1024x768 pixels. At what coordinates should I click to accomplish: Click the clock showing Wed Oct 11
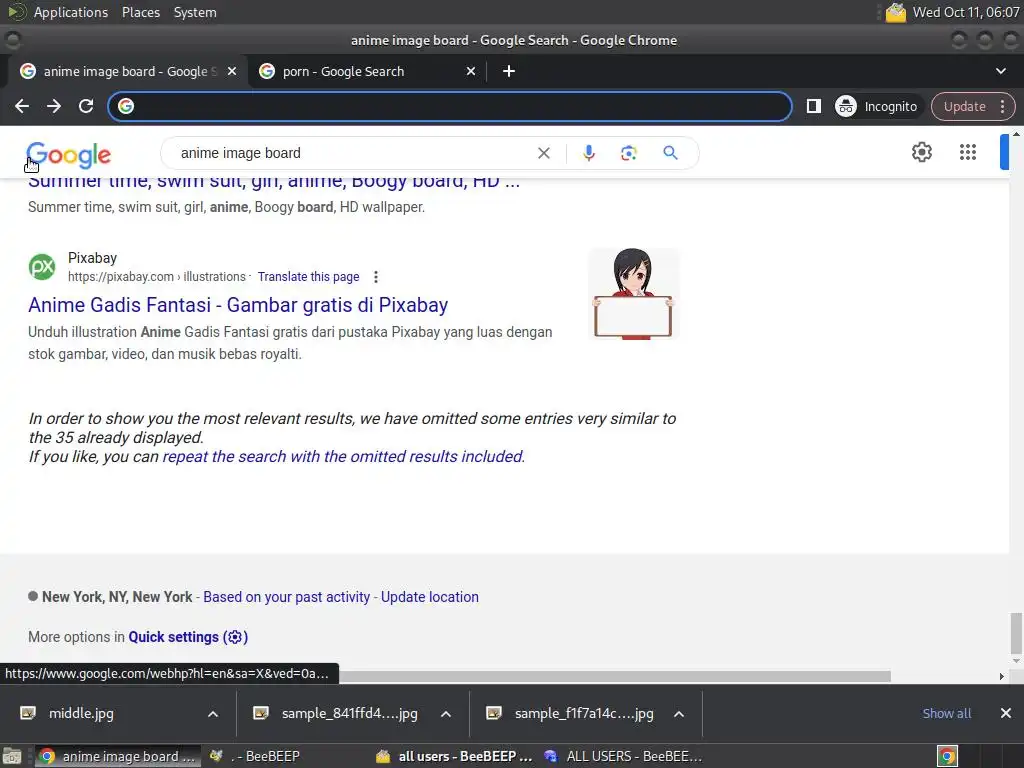965,12
